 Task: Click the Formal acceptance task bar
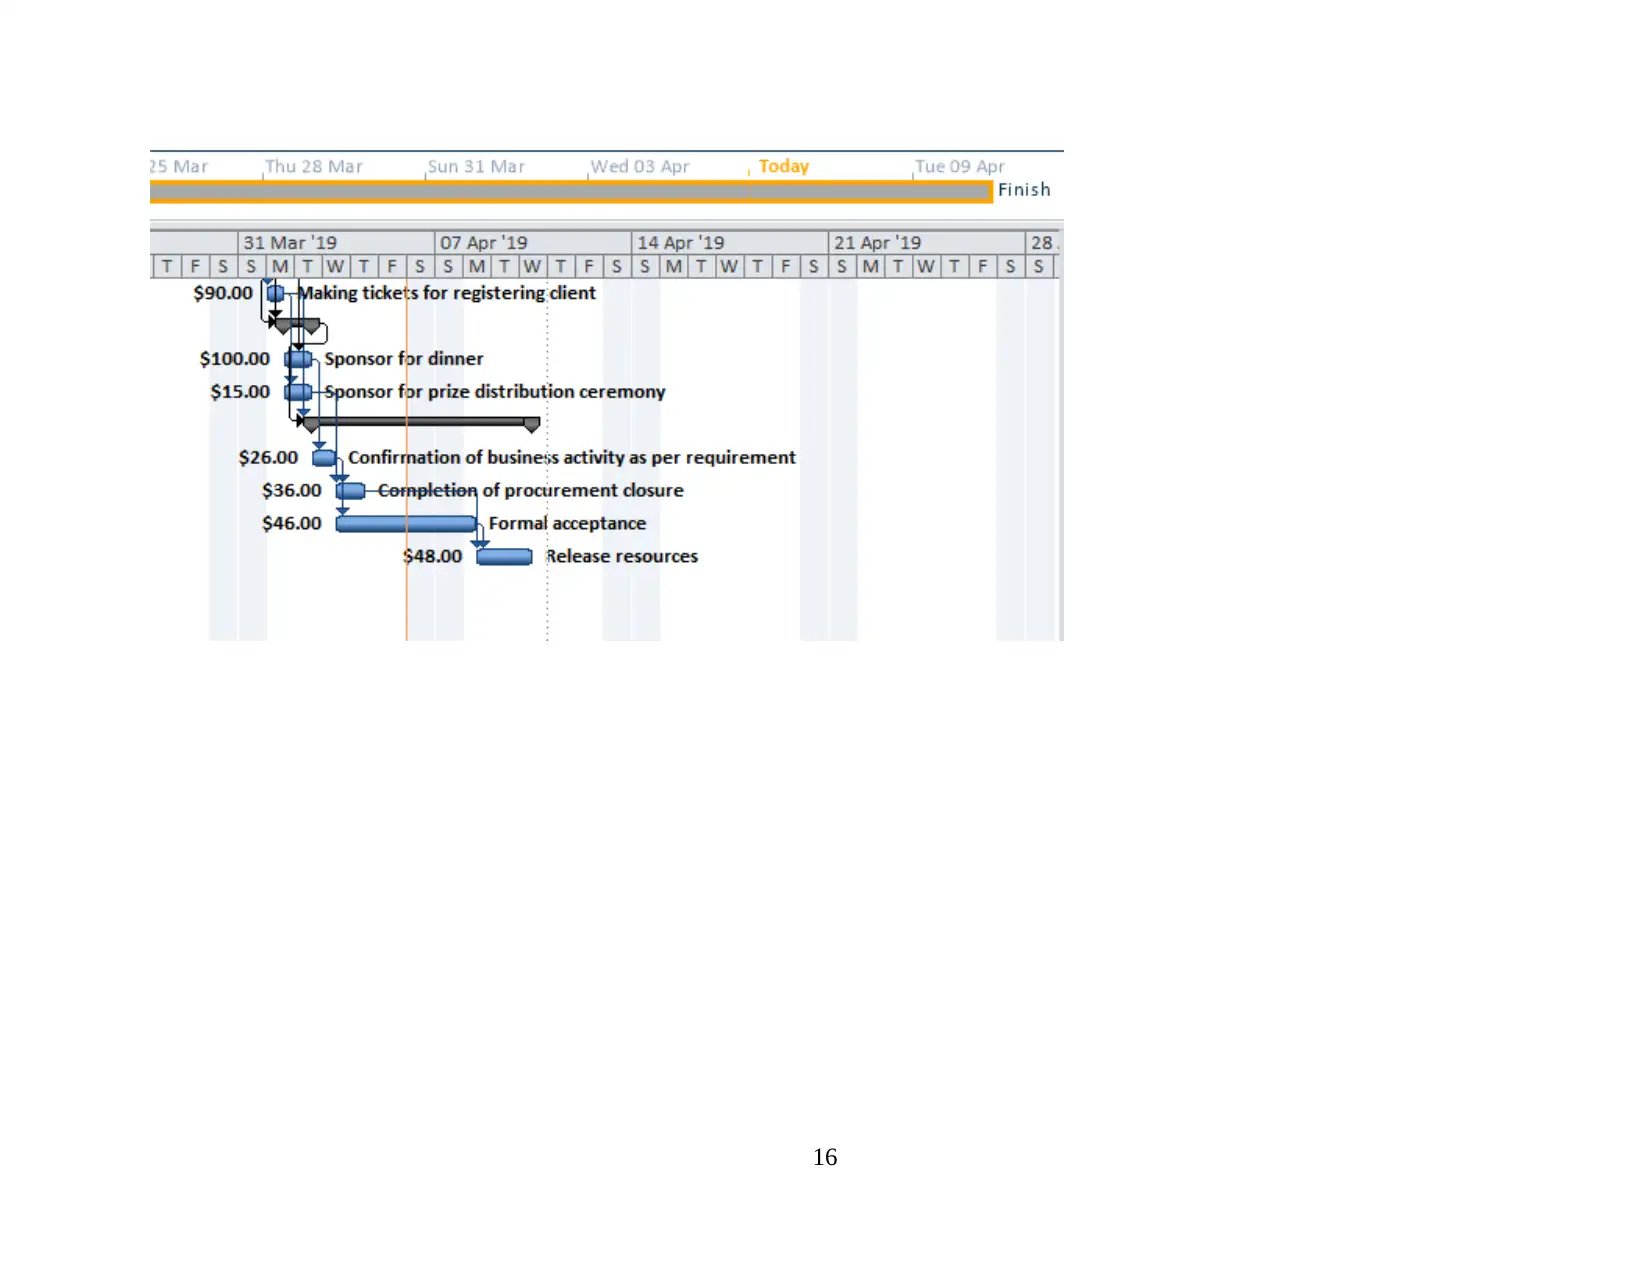click(x=406, y=524)
